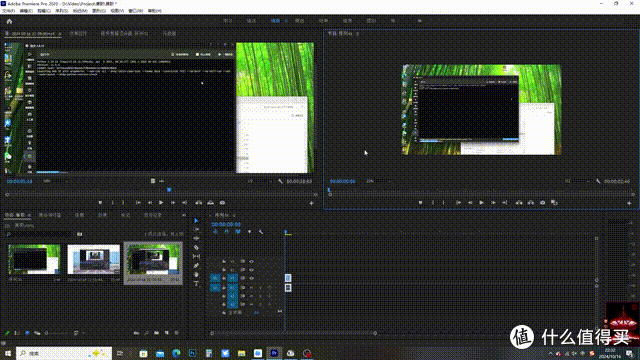Click the trash Clear icon in Project panel
The width and height of the screenshot is (640, 360).
click(176, 333)
